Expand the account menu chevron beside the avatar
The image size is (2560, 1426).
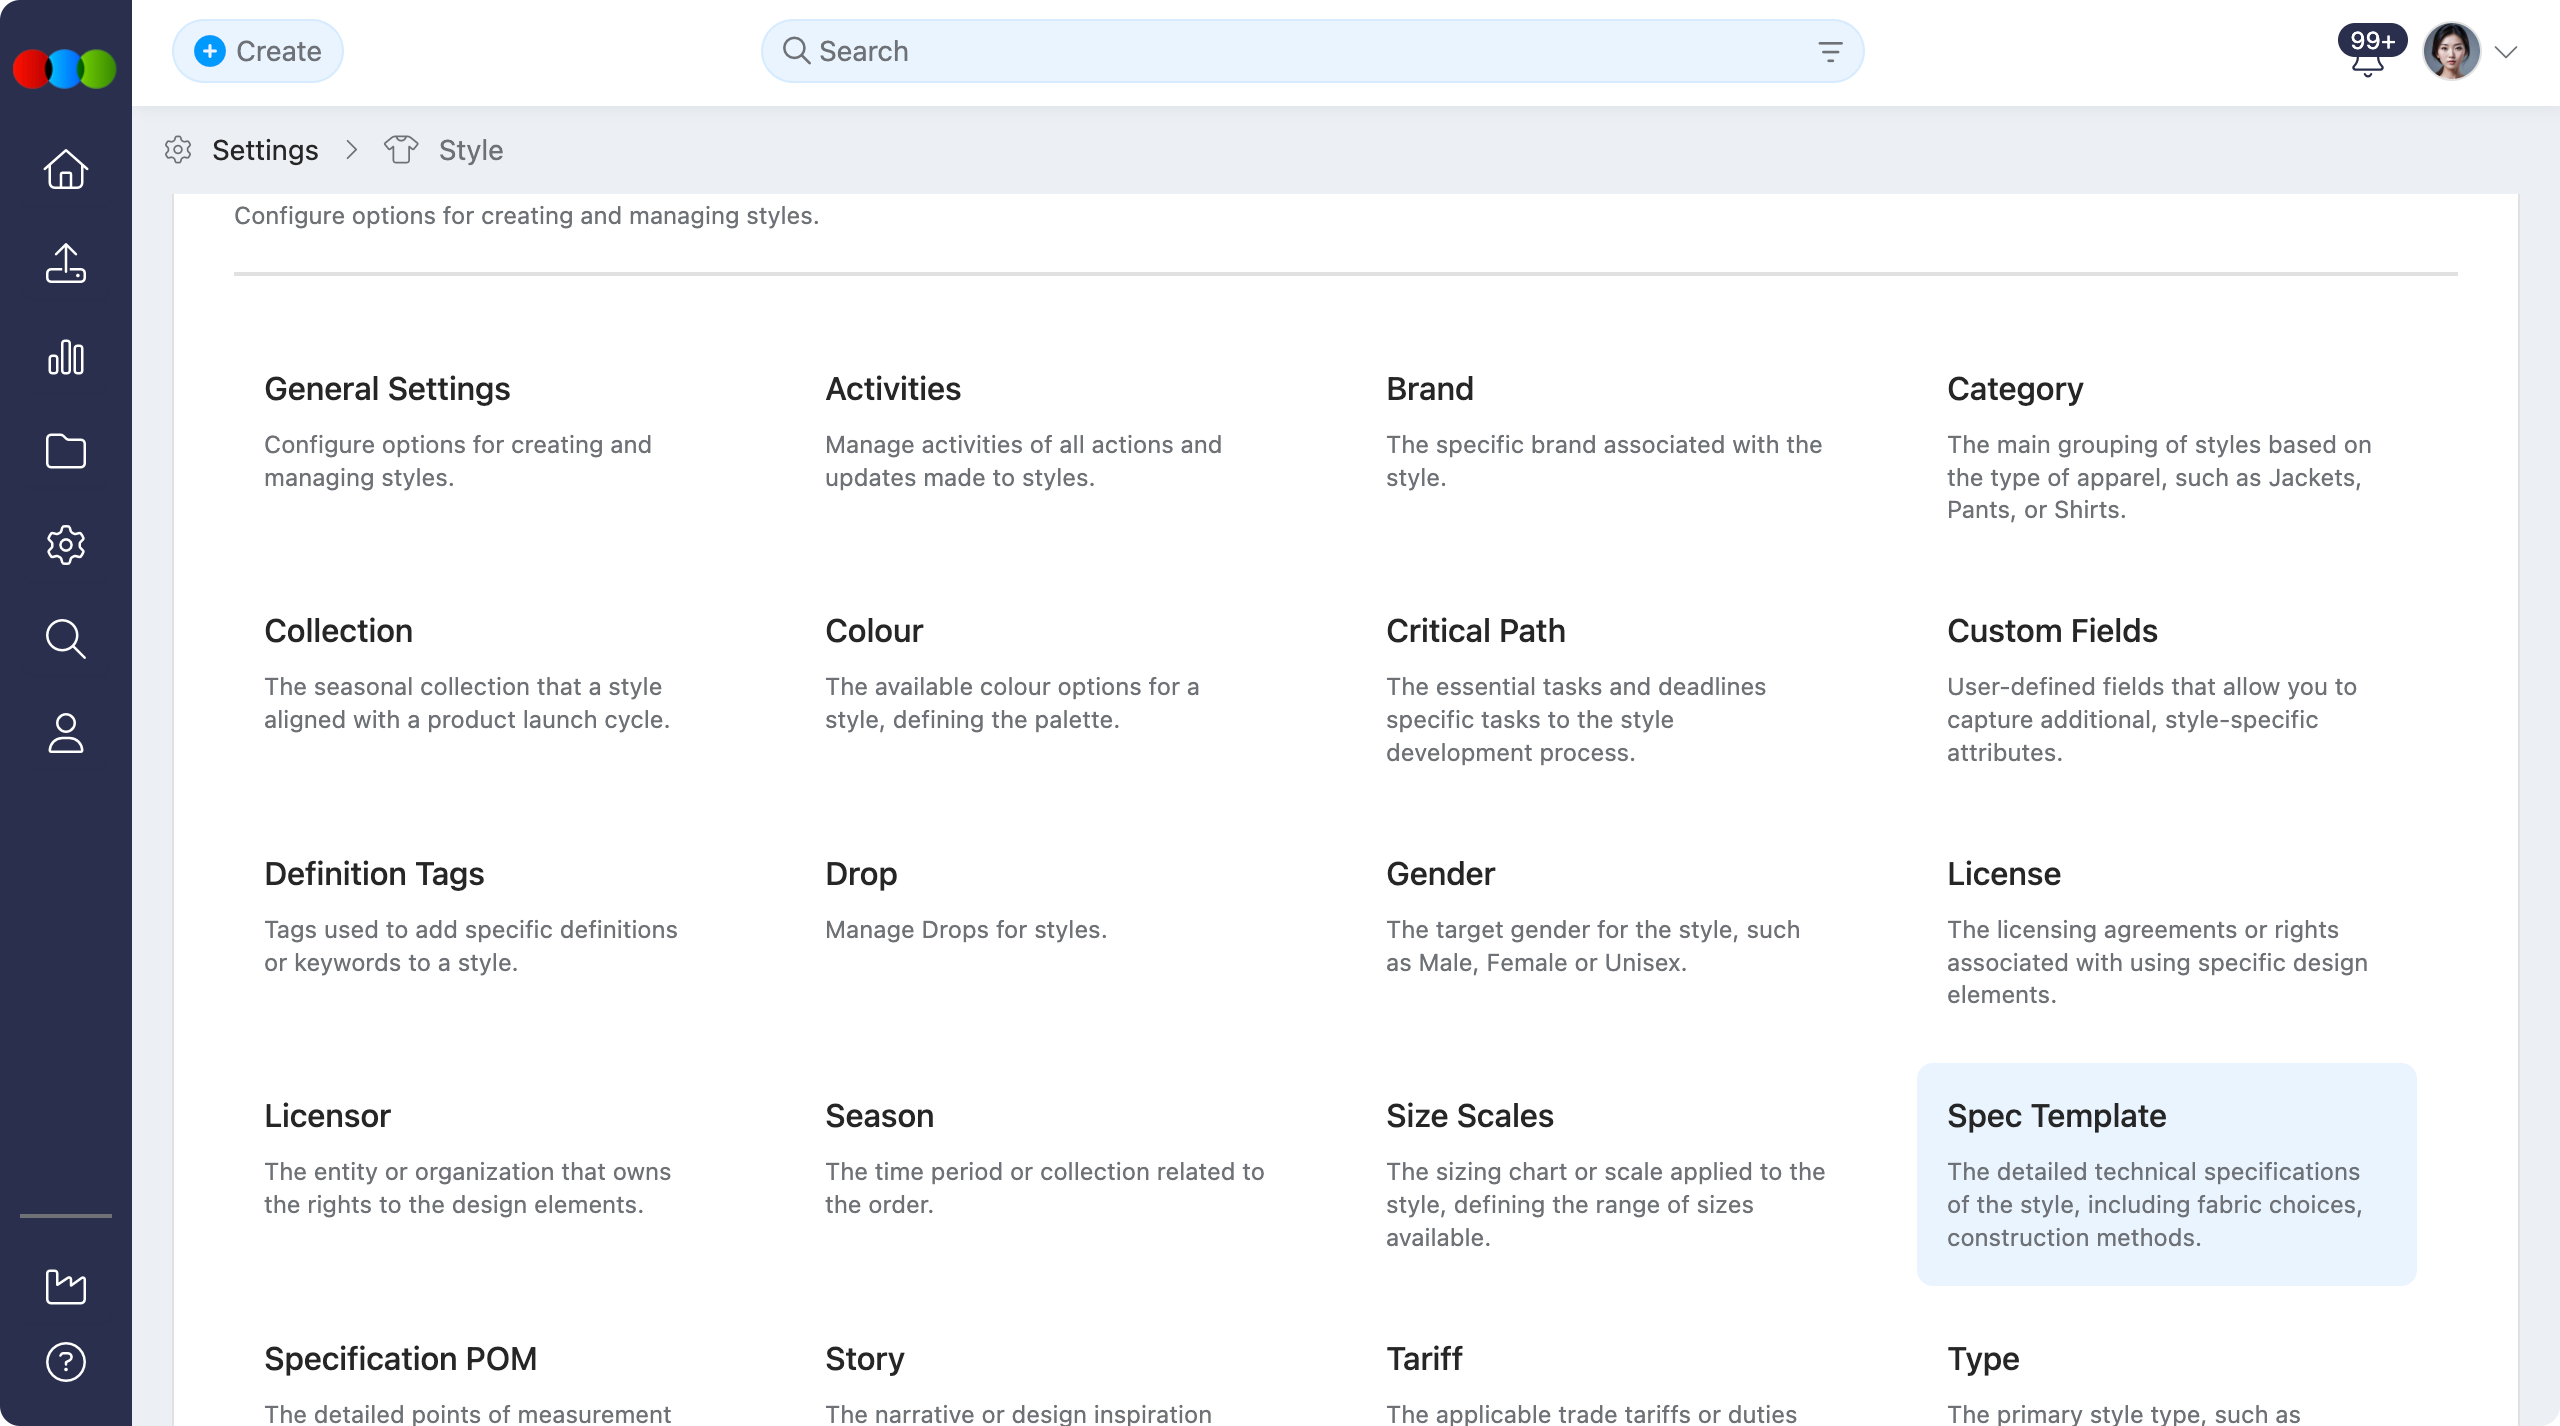(x=2505, y=51)
